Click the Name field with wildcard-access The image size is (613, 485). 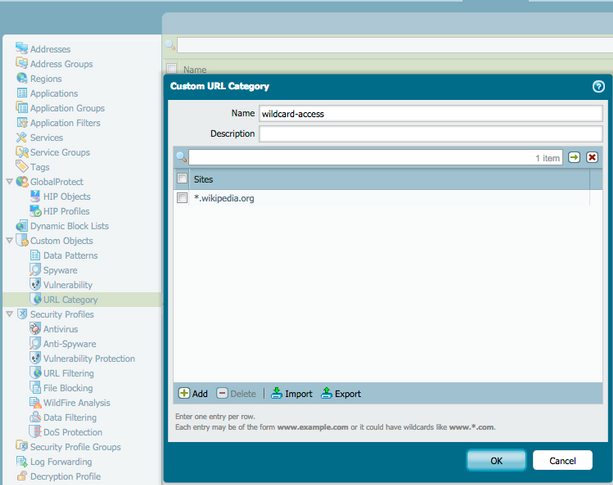tap(430, 114)
